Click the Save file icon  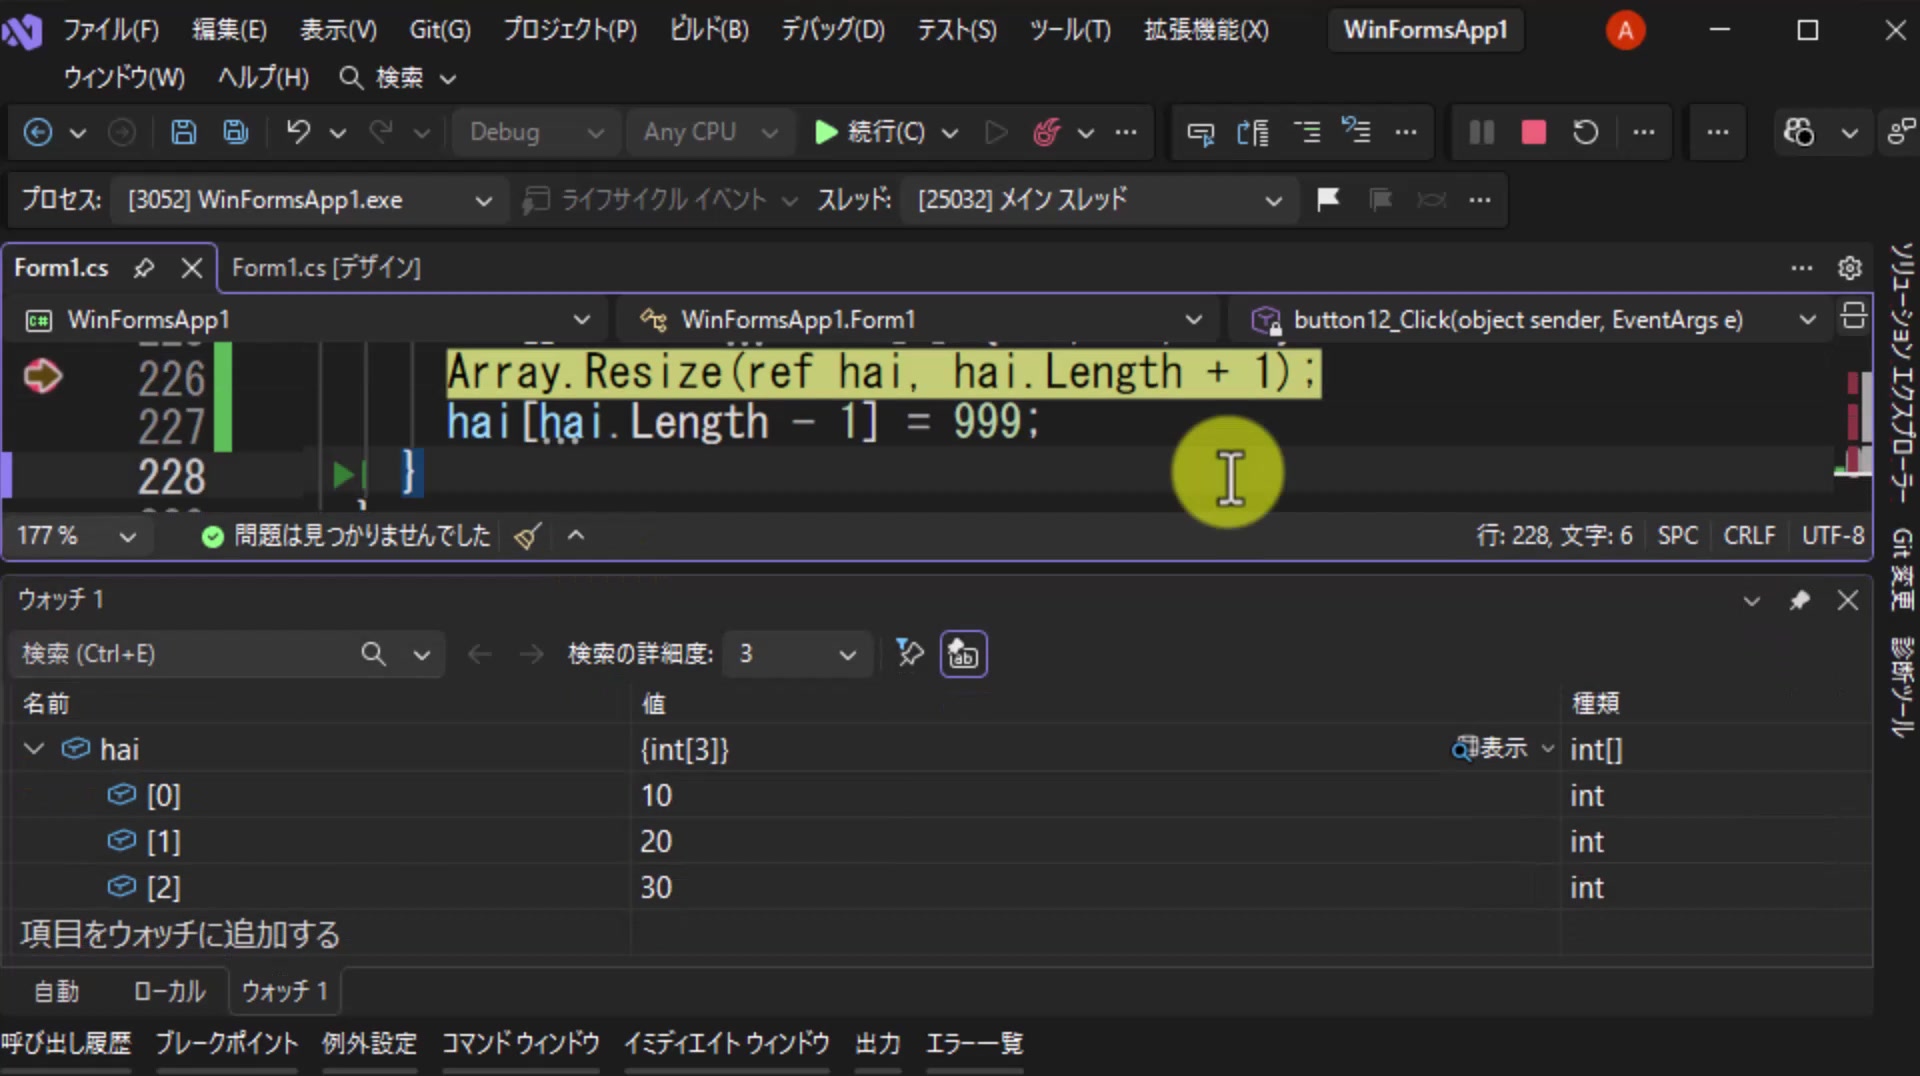click(184, 132)
